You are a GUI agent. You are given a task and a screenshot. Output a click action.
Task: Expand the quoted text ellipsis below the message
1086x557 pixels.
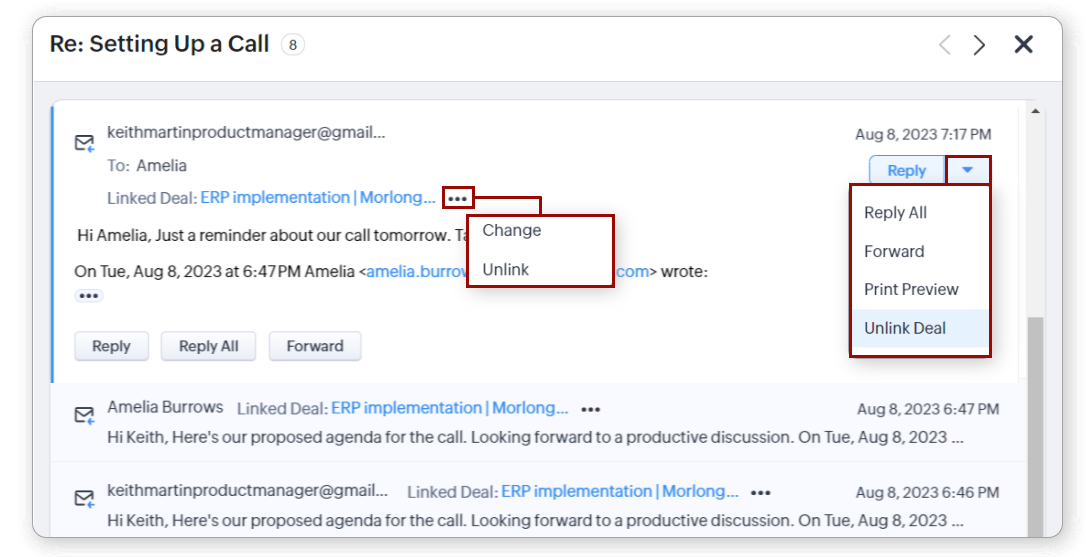point(89,296)
